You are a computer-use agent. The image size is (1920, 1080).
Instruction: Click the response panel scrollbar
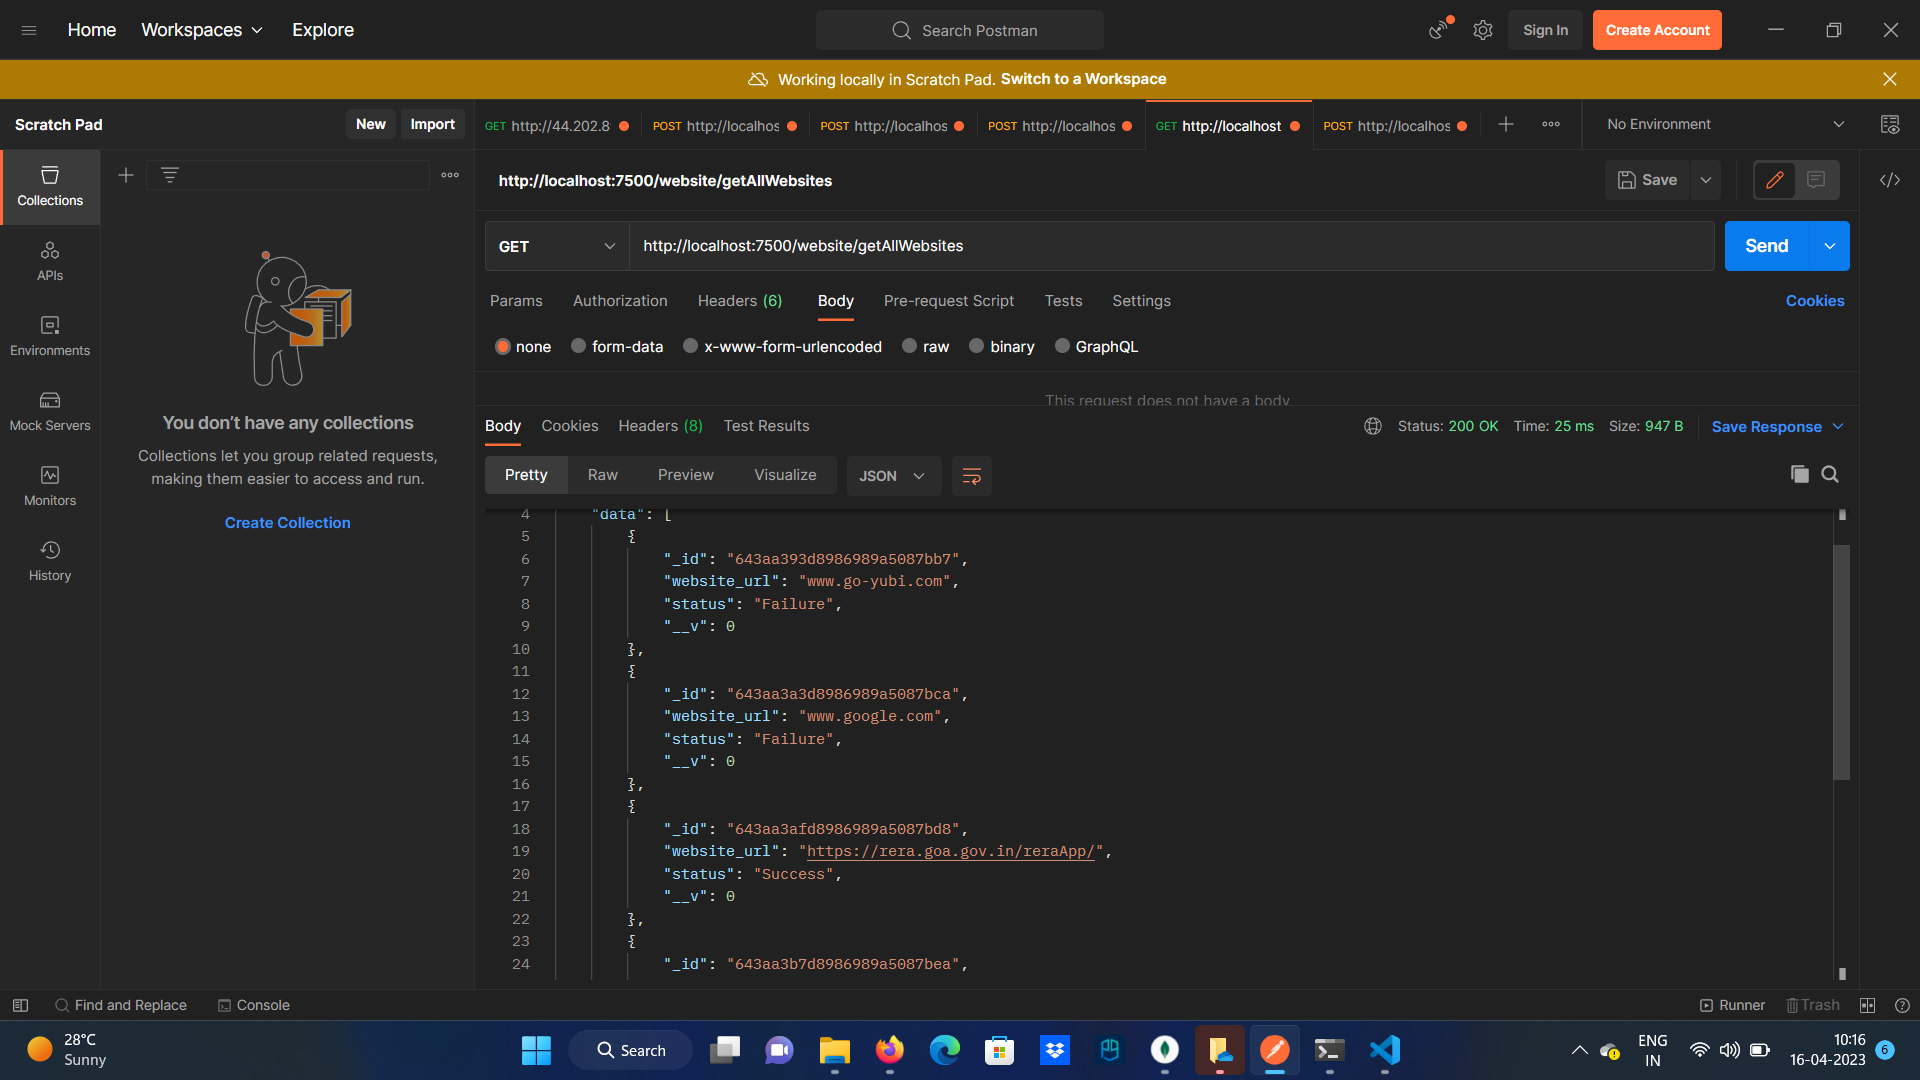[x=1843, y=663]
